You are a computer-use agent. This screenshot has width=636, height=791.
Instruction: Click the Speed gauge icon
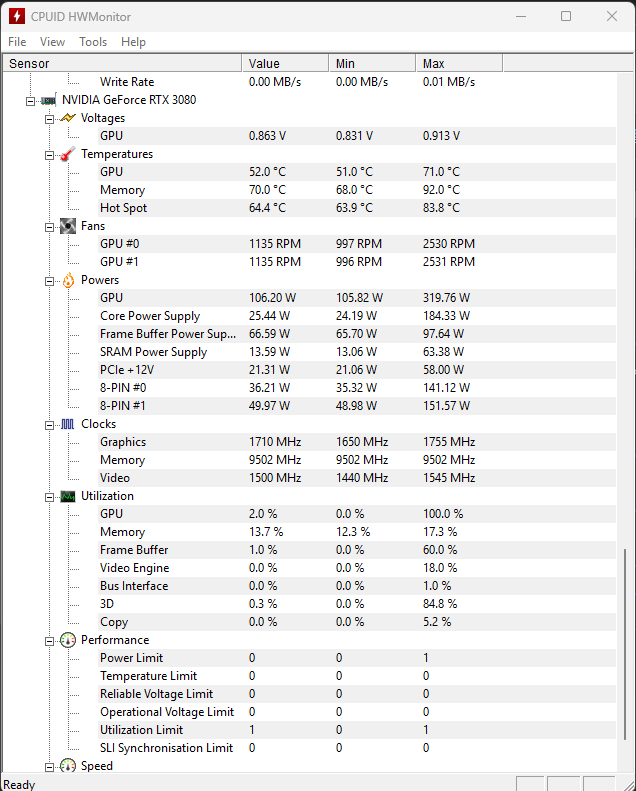[68, 766]
